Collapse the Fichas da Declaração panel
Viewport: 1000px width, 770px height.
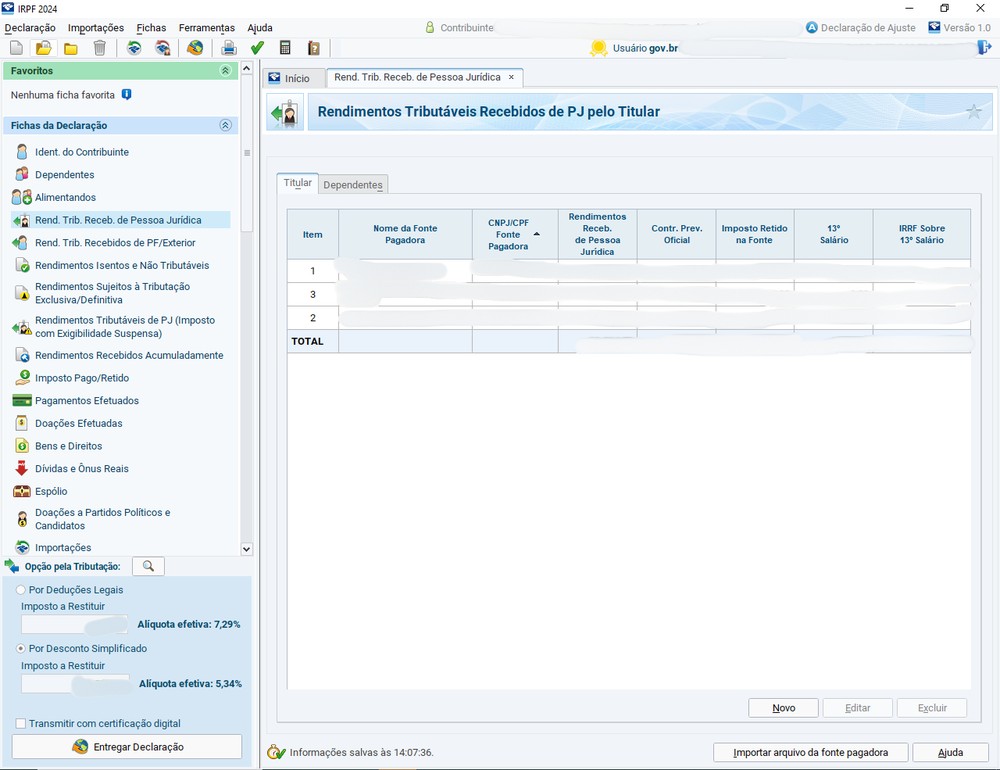pos(225,125)
